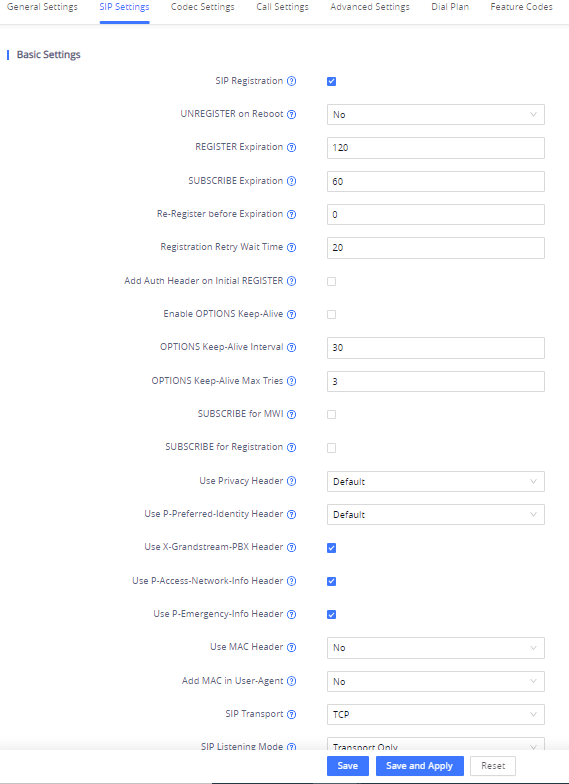This screenshot has height=784, width=569.
Task: Open UNREGISTER on Reboot dropdown
Action: tap(436, 114)
